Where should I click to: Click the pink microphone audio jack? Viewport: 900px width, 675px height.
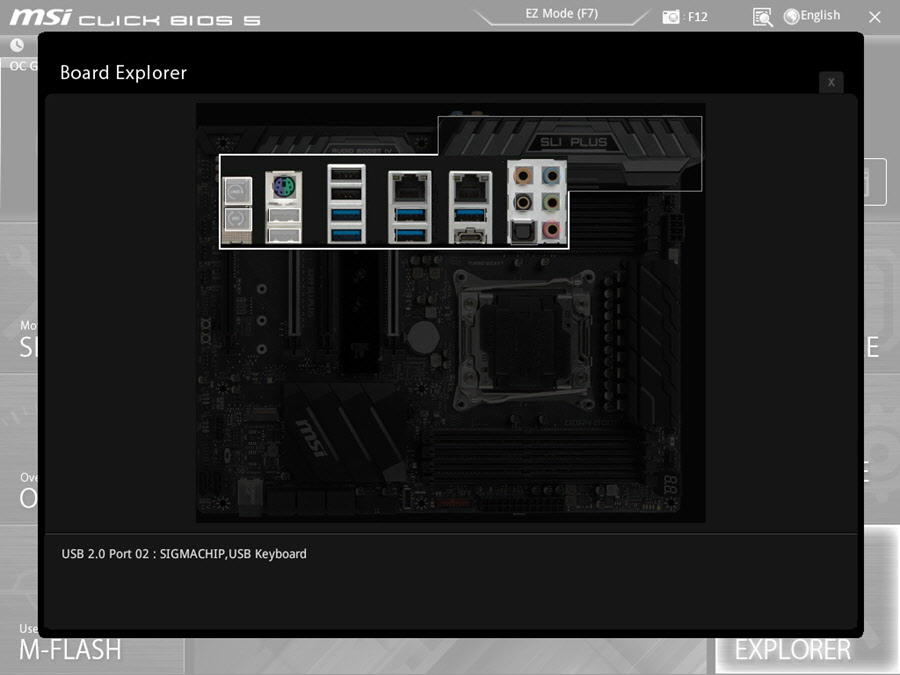pos(552,231)
